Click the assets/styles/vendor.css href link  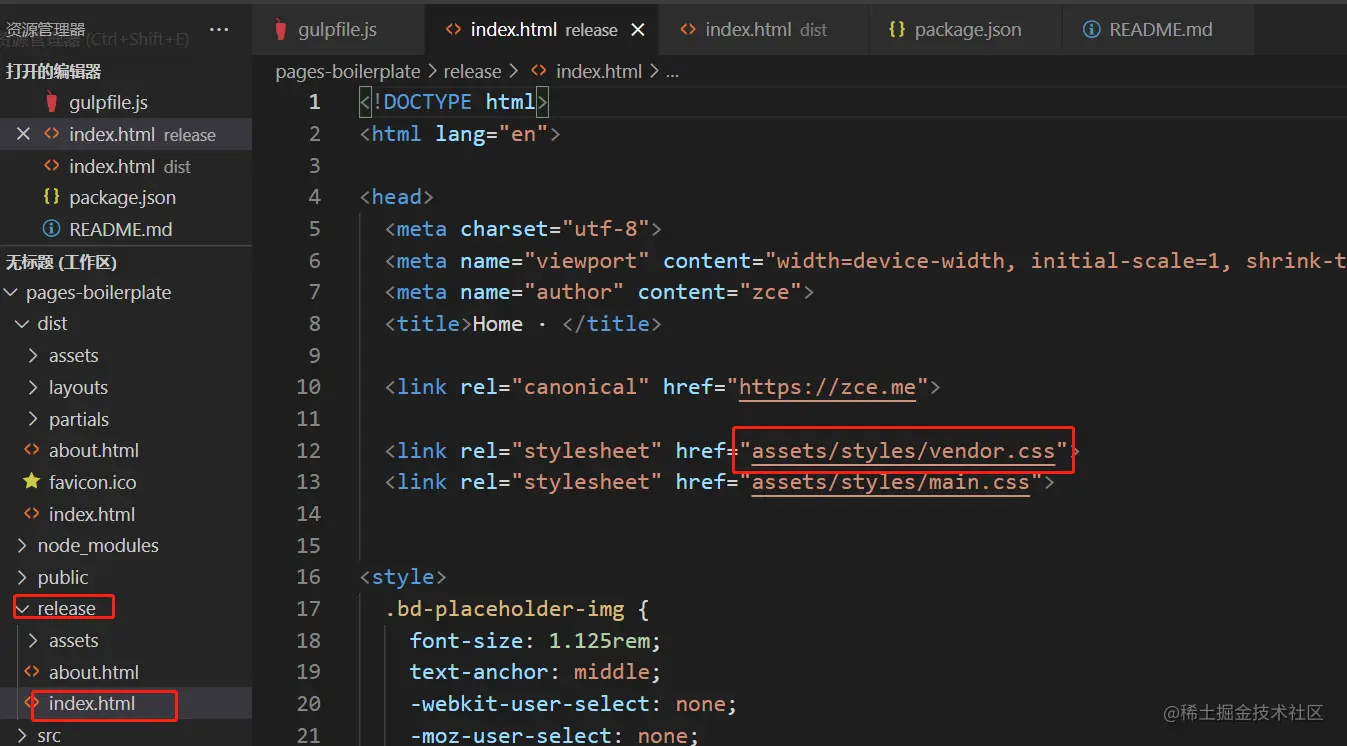coord(903,450)
